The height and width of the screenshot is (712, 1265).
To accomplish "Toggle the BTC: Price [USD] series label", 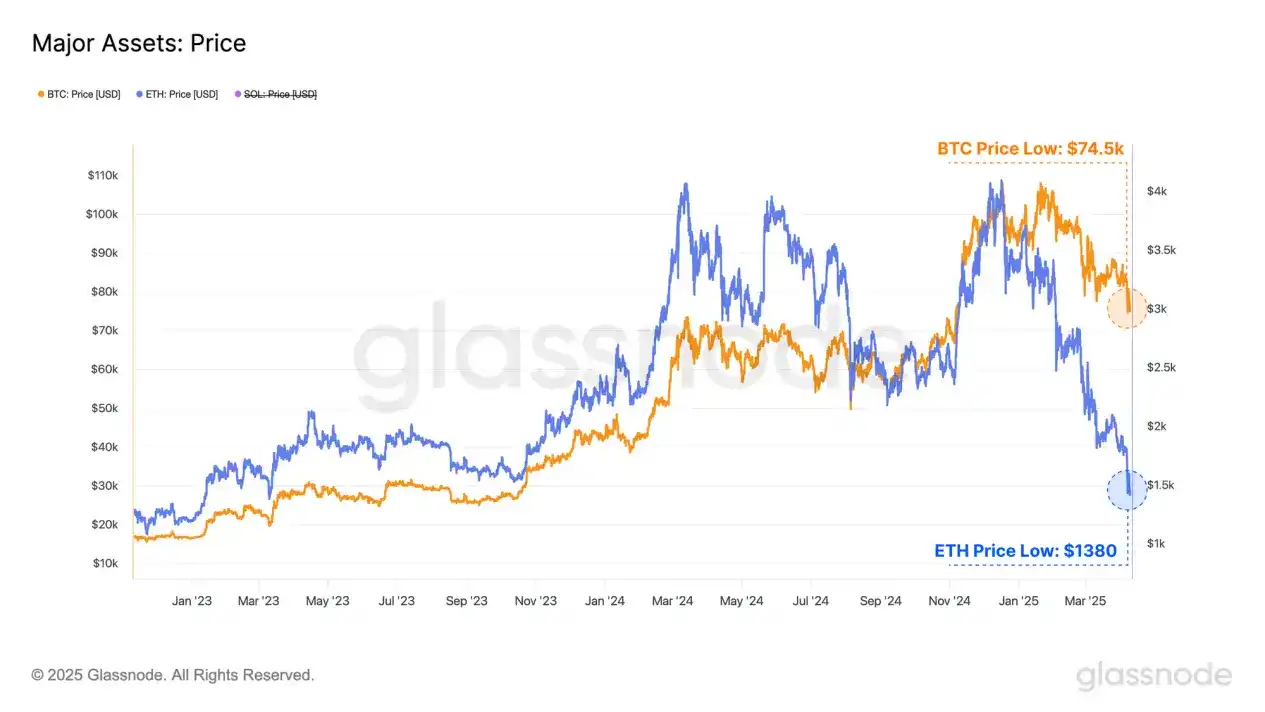I will pos(84,94).
